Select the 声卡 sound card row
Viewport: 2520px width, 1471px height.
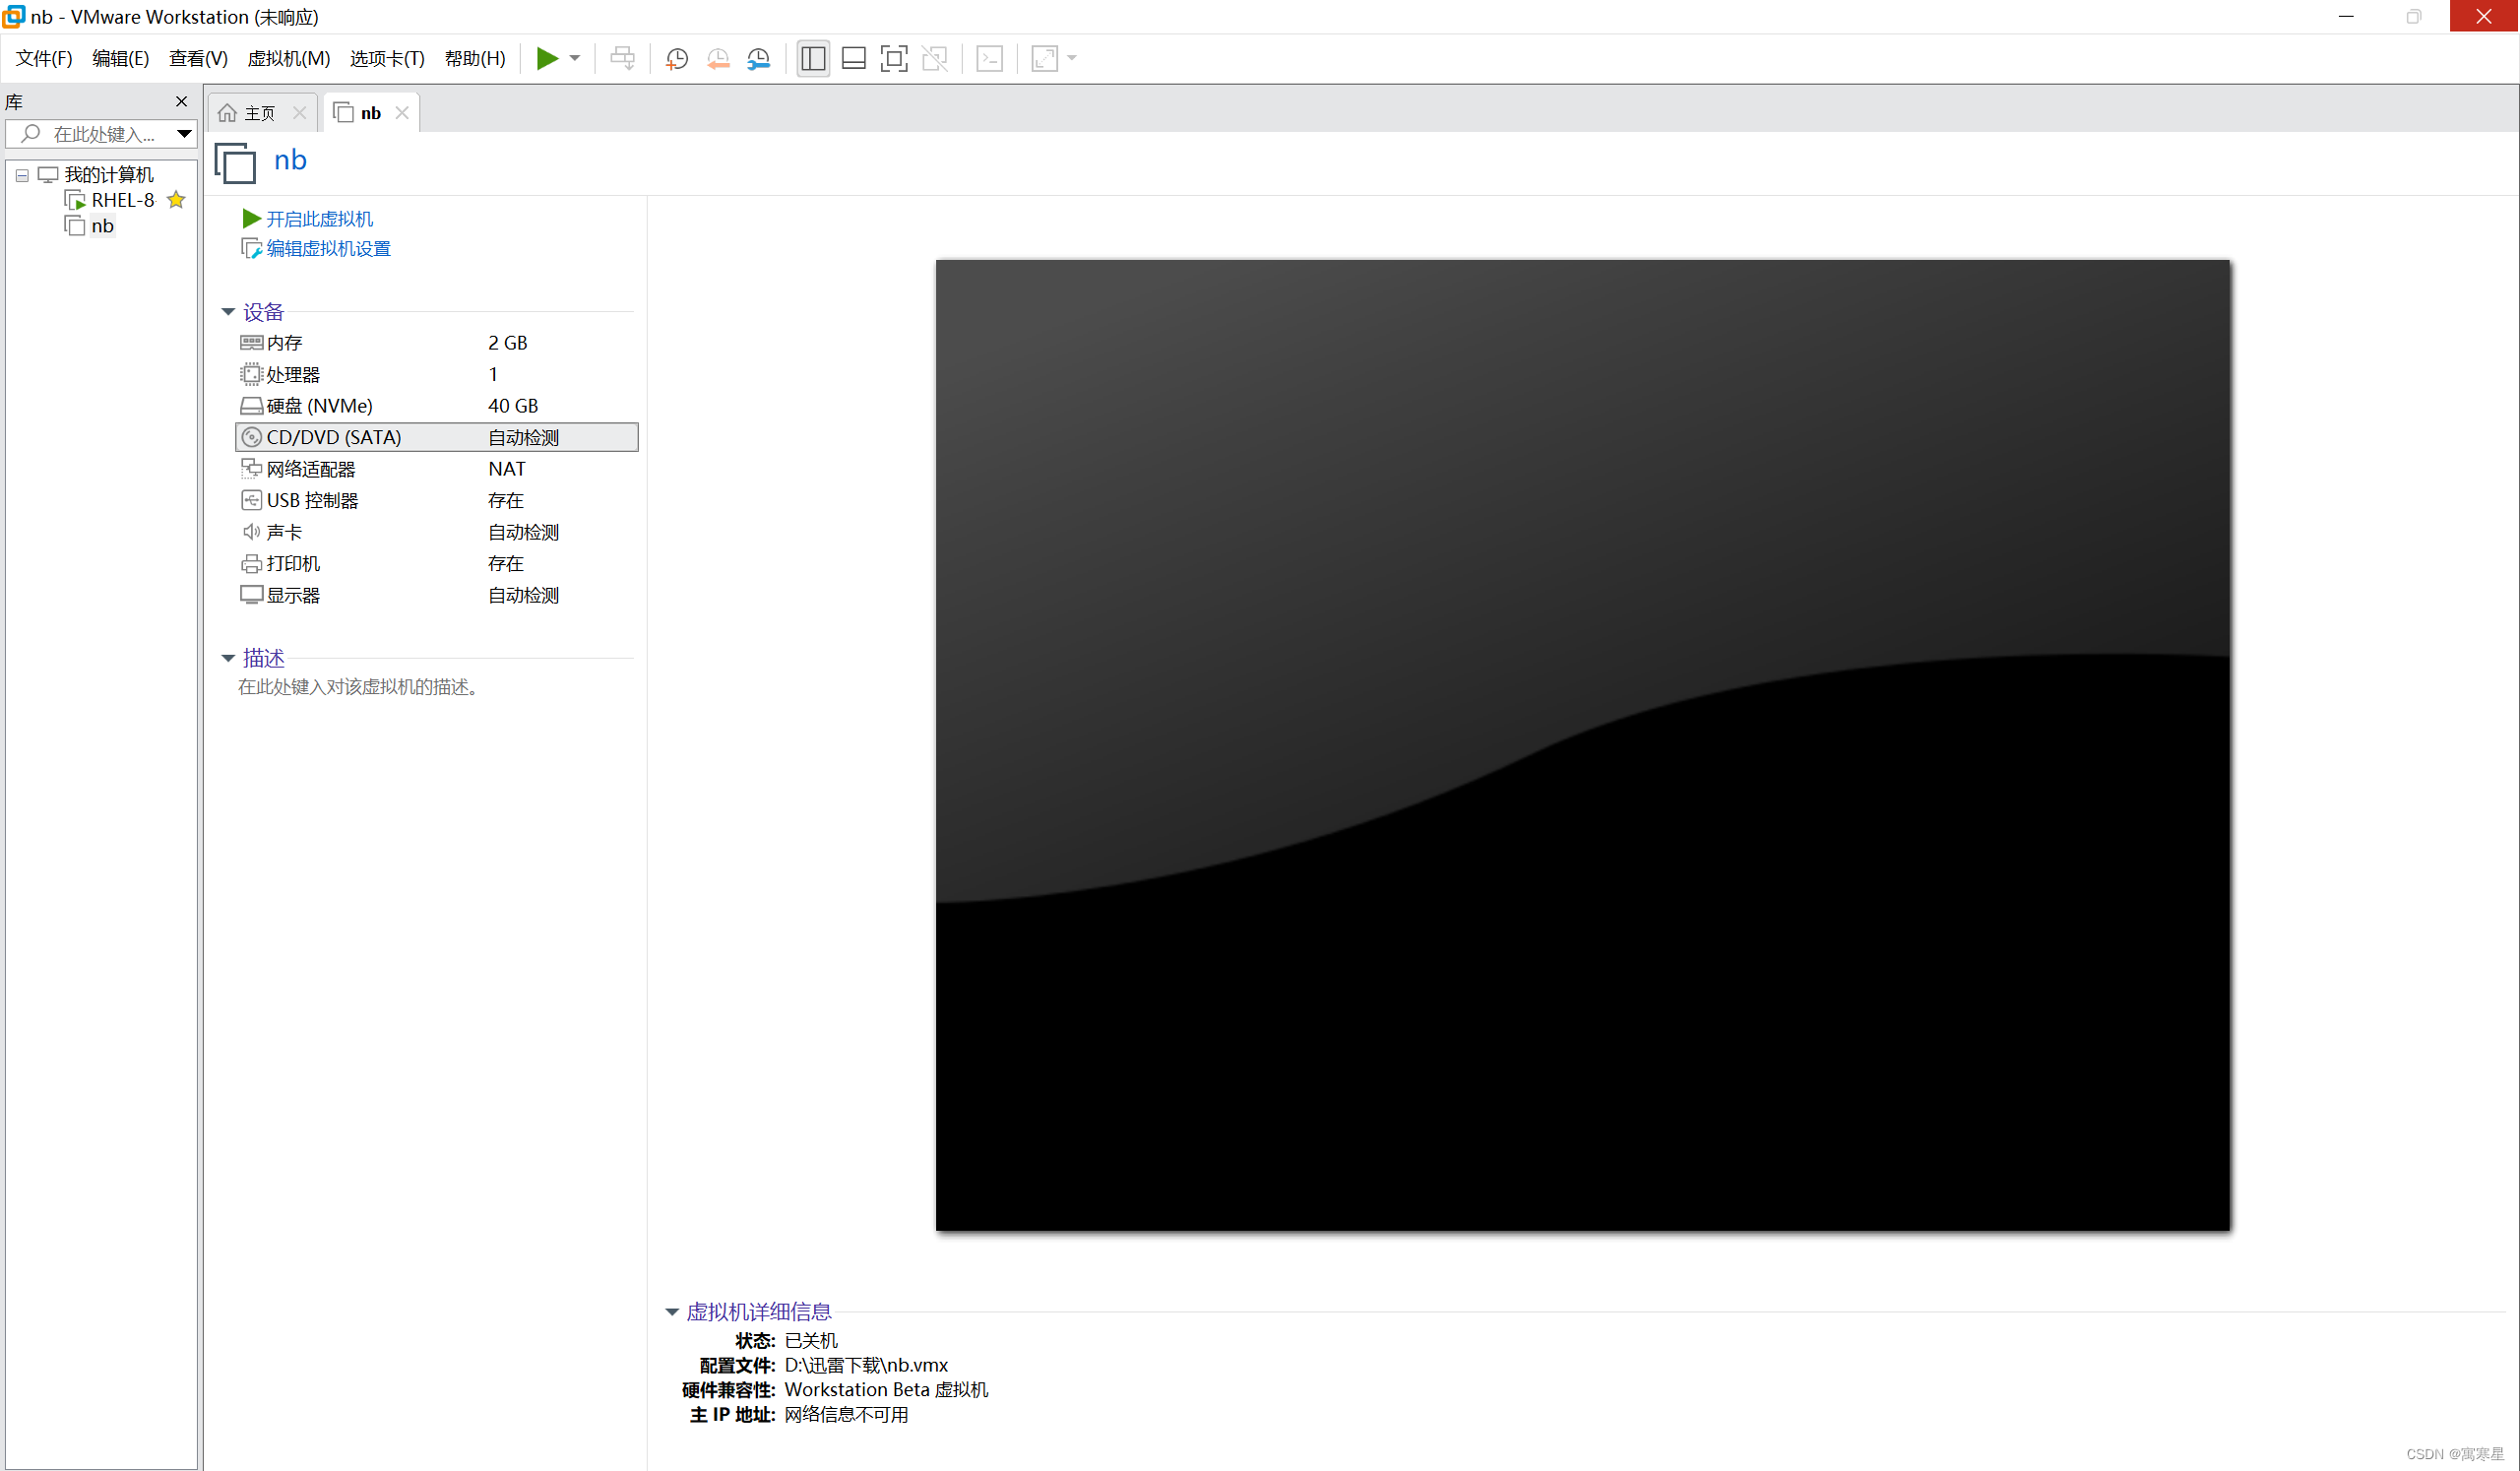[x=436, y=532]
